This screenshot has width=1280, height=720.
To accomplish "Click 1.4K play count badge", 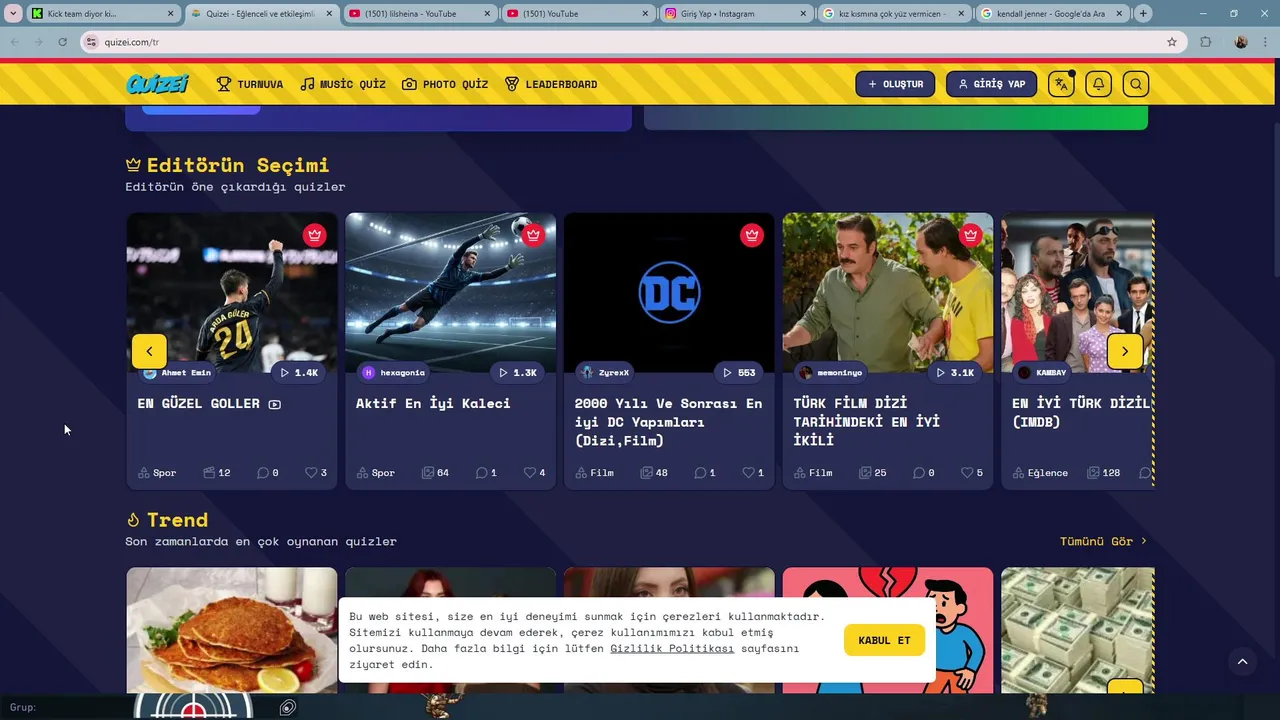I will tap(298, 372).
